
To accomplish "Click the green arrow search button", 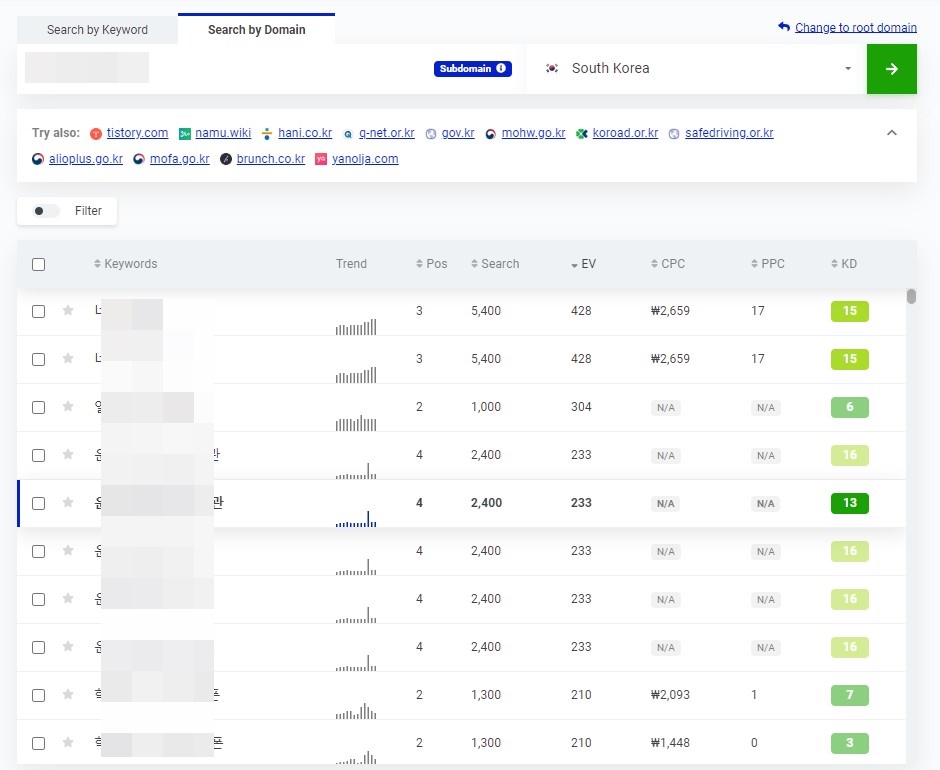I will [891, 69].
